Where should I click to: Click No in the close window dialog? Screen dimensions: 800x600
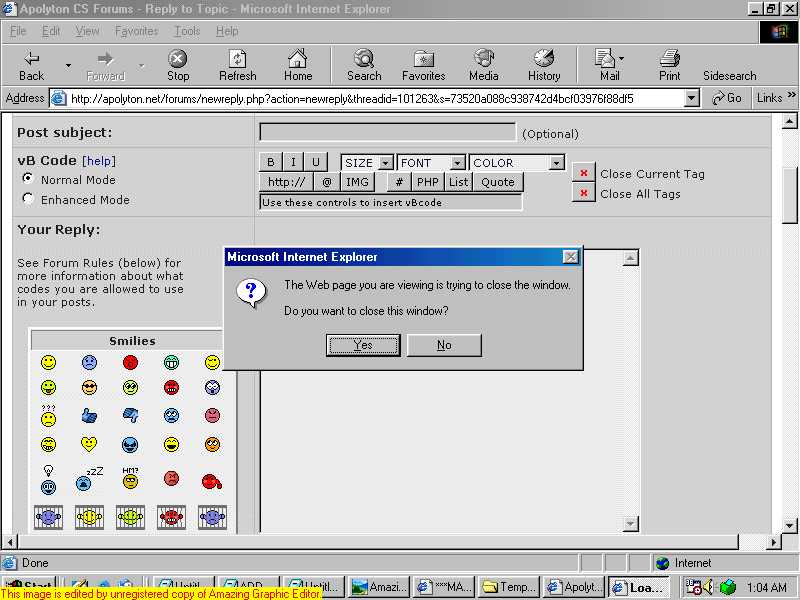pyautogui.click(x=444, y=345)
